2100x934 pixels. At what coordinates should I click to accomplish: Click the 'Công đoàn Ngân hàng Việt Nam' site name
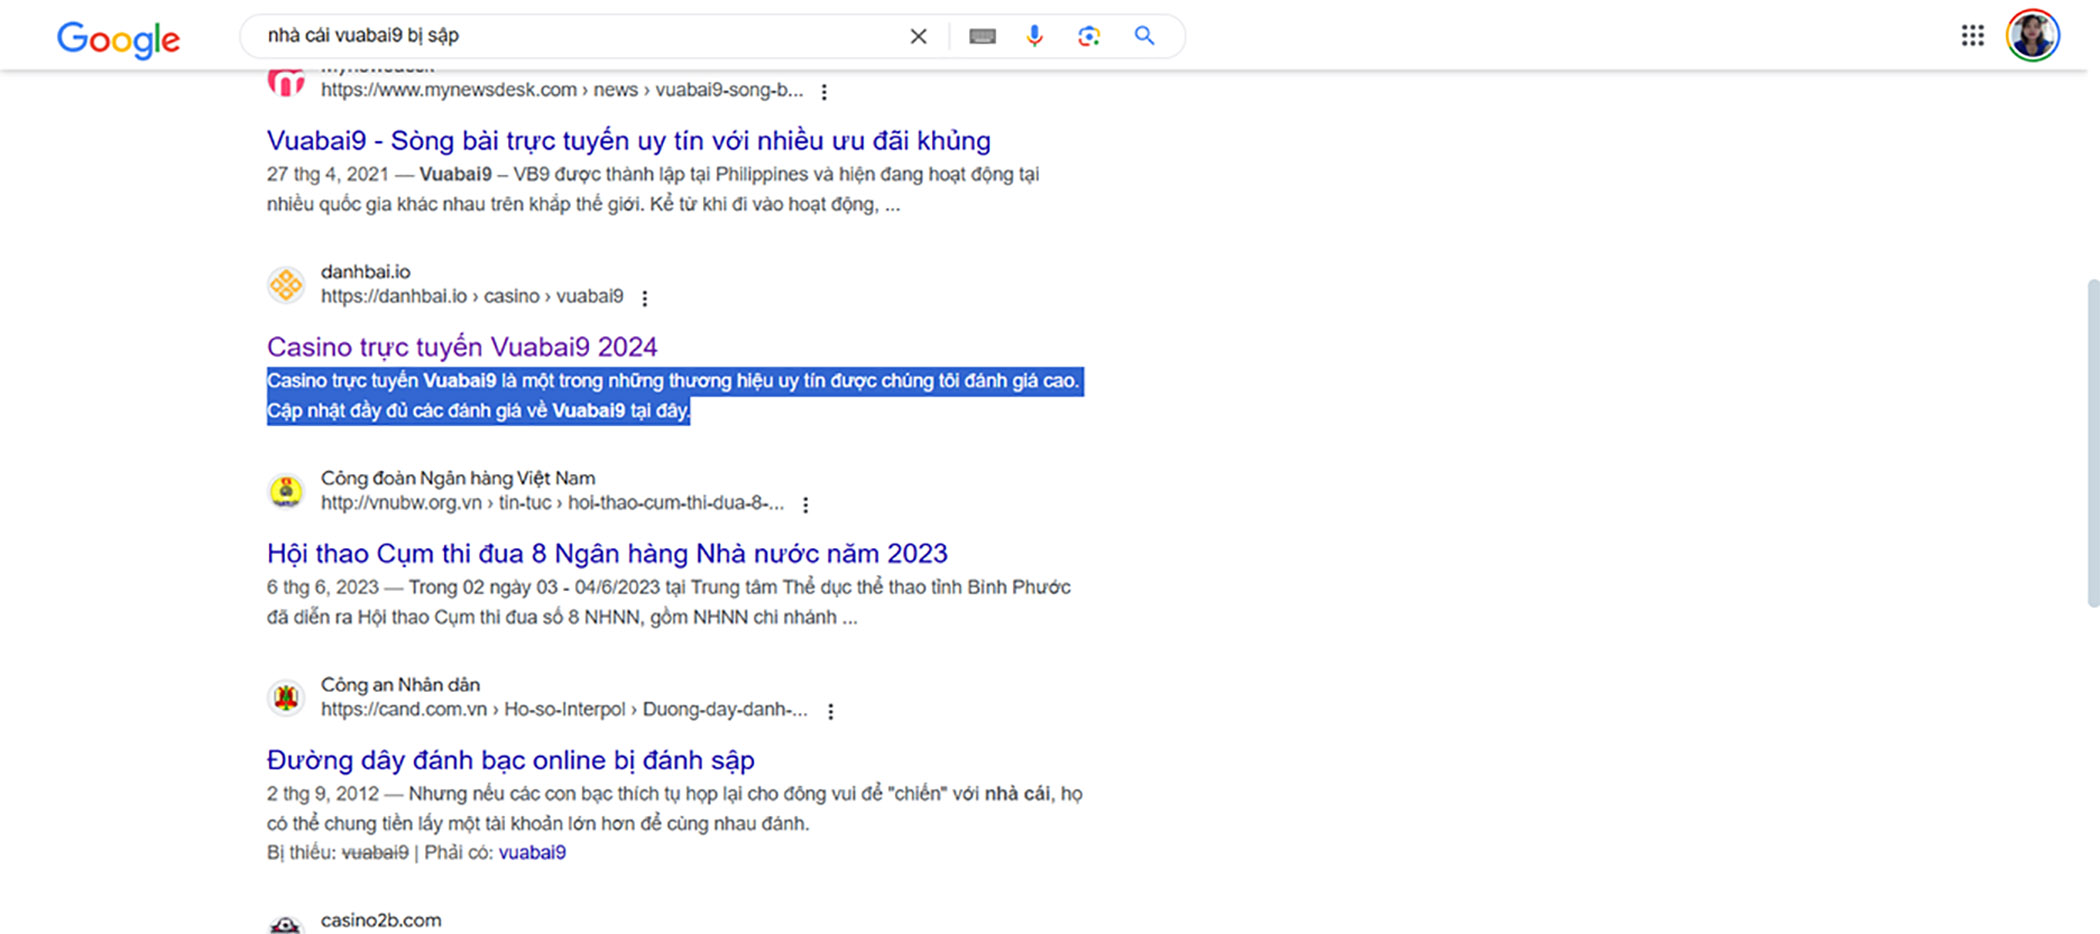[x=458, y=479]
